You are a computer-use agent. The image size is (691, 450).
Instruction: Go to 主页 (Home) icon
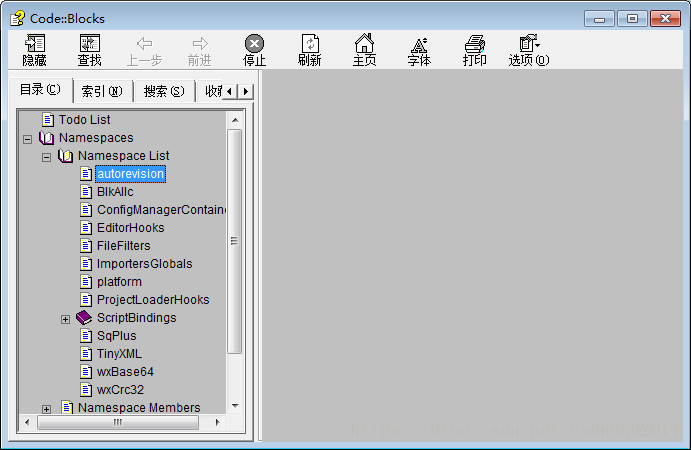[364, 43]
